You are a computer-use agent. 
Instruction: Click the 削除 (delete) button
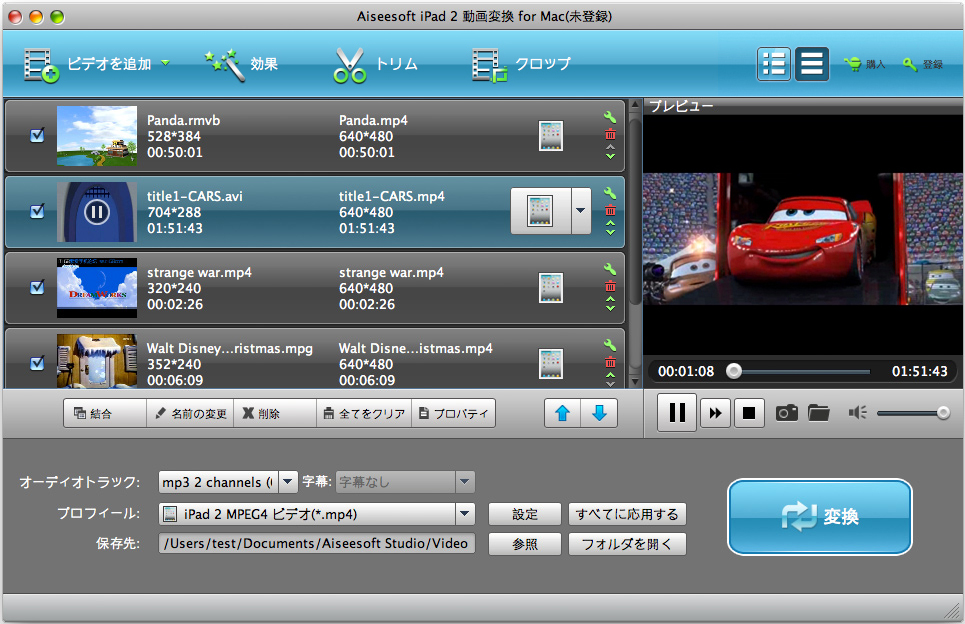click(274, 414)
